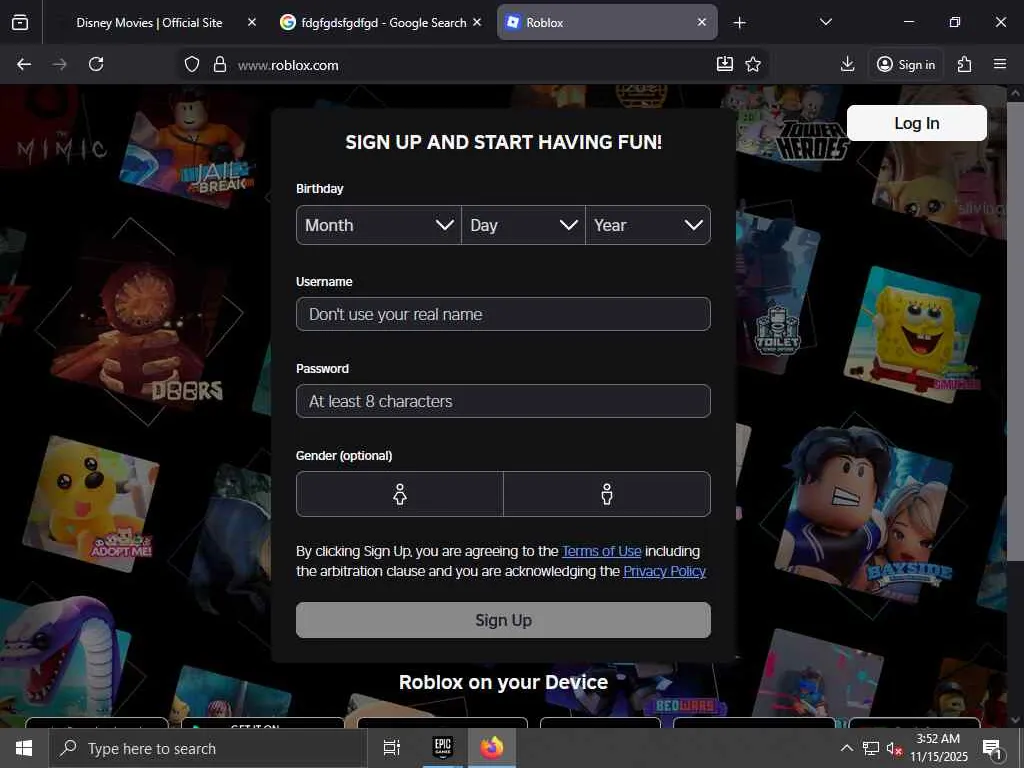
Task: Go back to previous page
Action: click(24, 64)
